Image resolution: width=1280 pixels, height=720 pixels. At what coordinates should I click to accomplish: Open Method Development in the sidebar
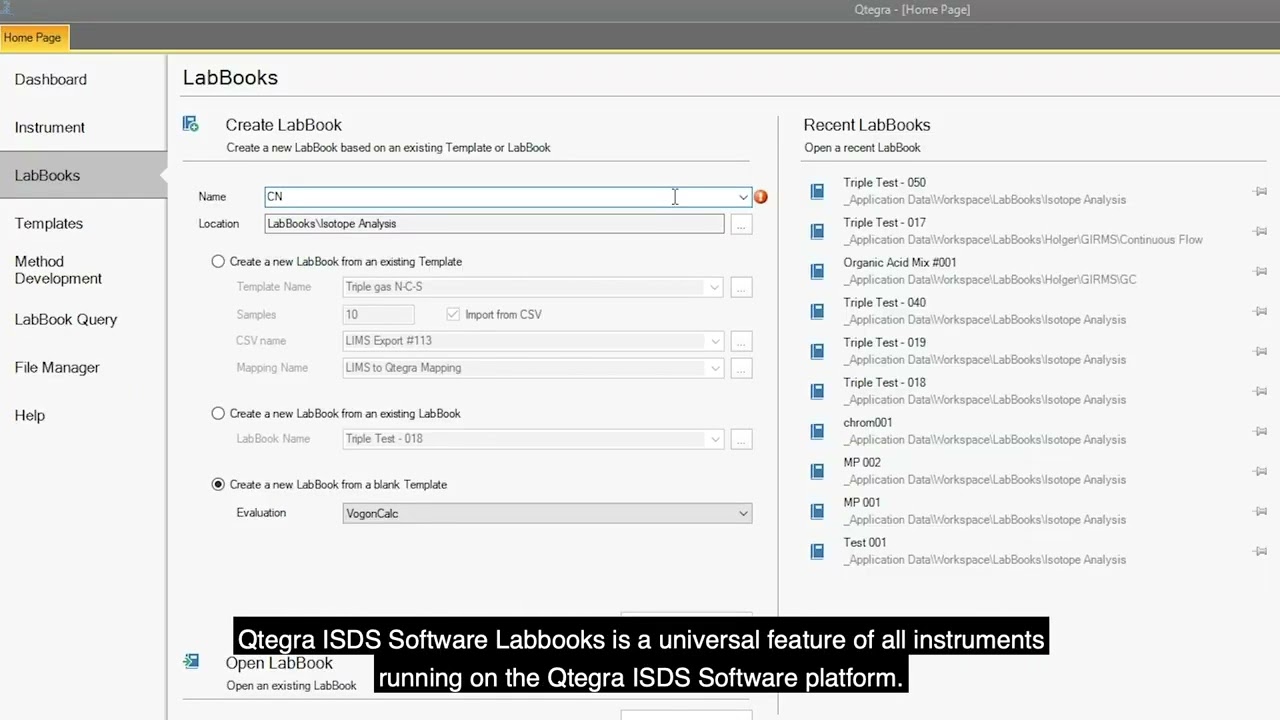point(58,270)
